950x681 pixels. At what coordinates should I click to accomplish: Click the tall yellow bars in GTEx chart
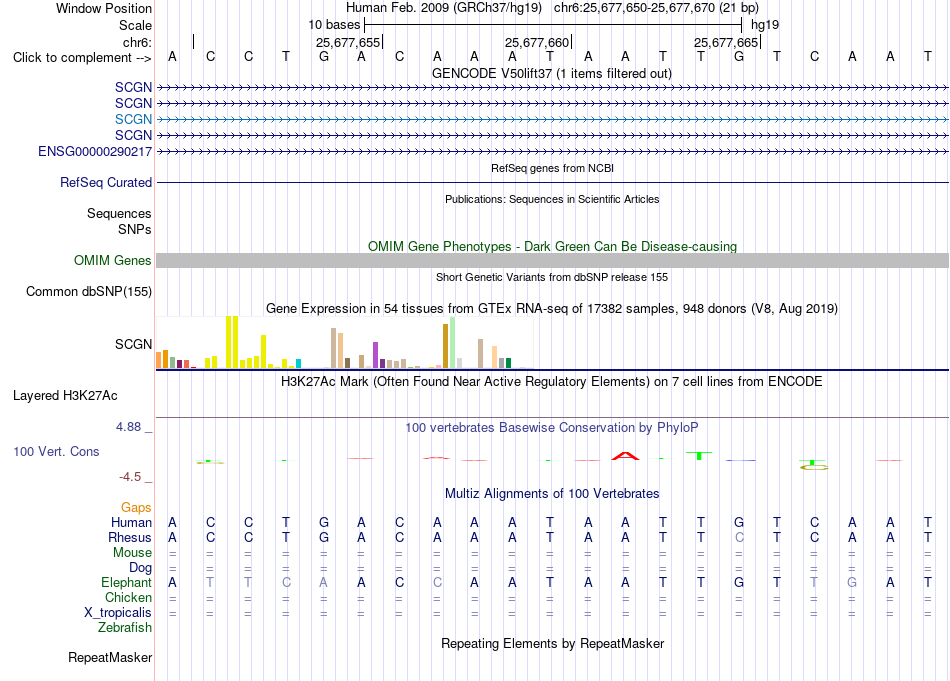[x=232, y=342]
